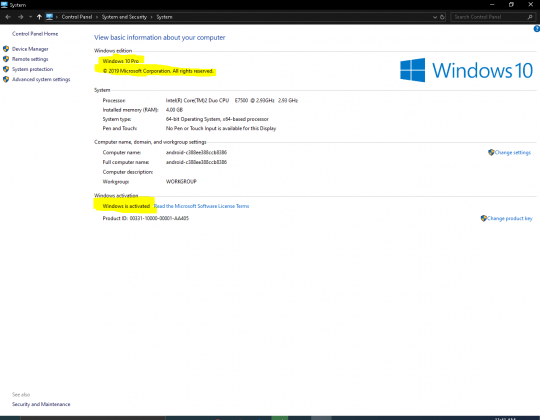Open the blue help icon
Screen dimensions: 540x420
pyautogui.click(x=537, y=29)
